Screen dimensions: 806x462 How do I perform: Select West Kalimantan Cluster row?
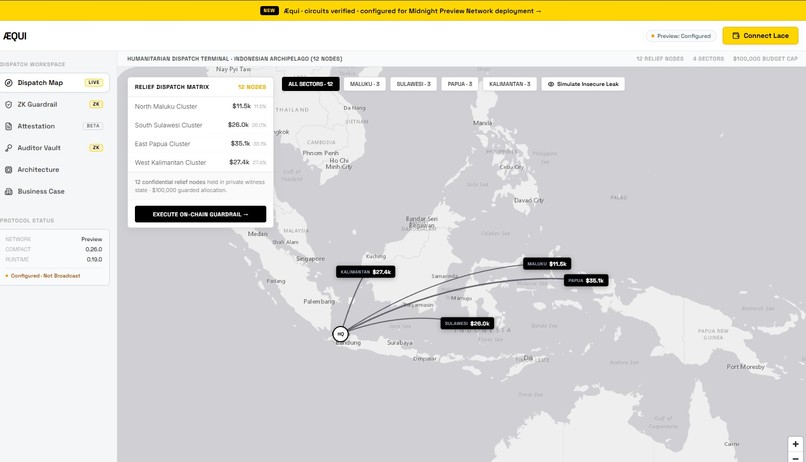coord(200,162)
